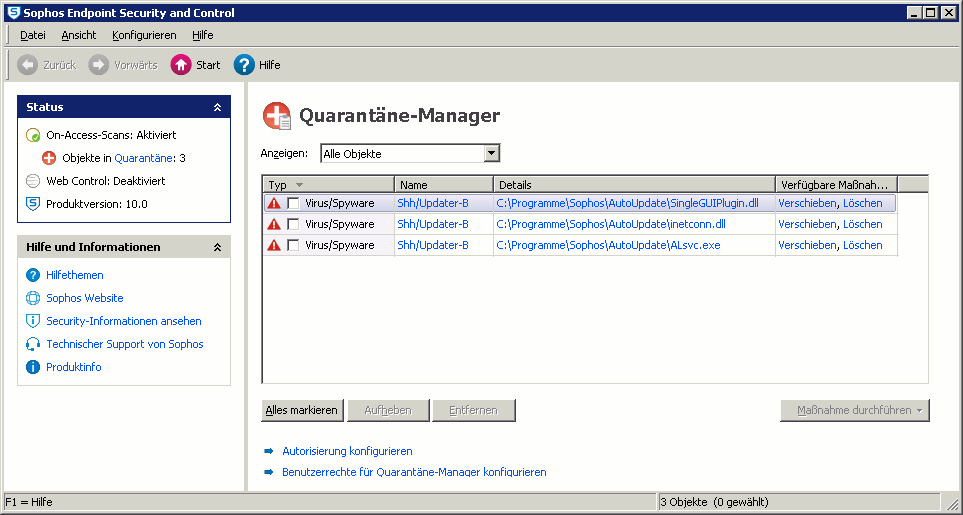This screenshot has height=515, width=963.
Task: Click the Produktversion shield icon
Action: pyautogui.click(x=33, y=204)
